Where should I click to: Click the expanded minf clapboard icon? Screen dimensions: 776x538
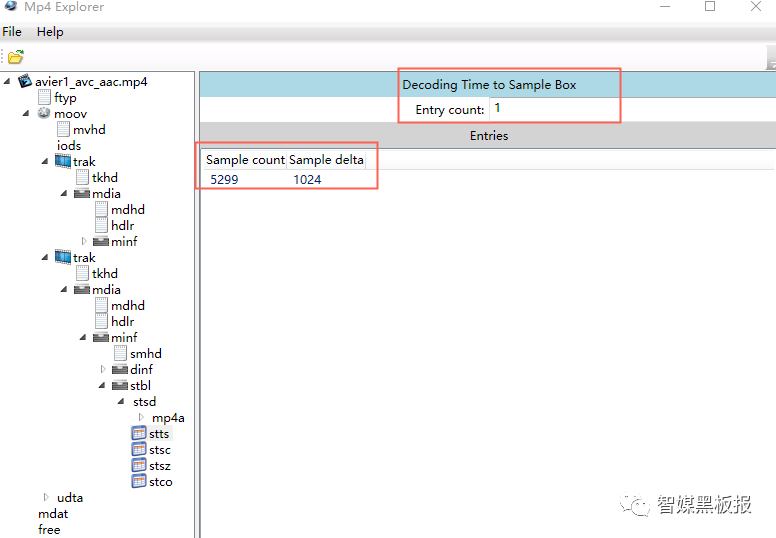pyautogui.click(x=101, y=338)
